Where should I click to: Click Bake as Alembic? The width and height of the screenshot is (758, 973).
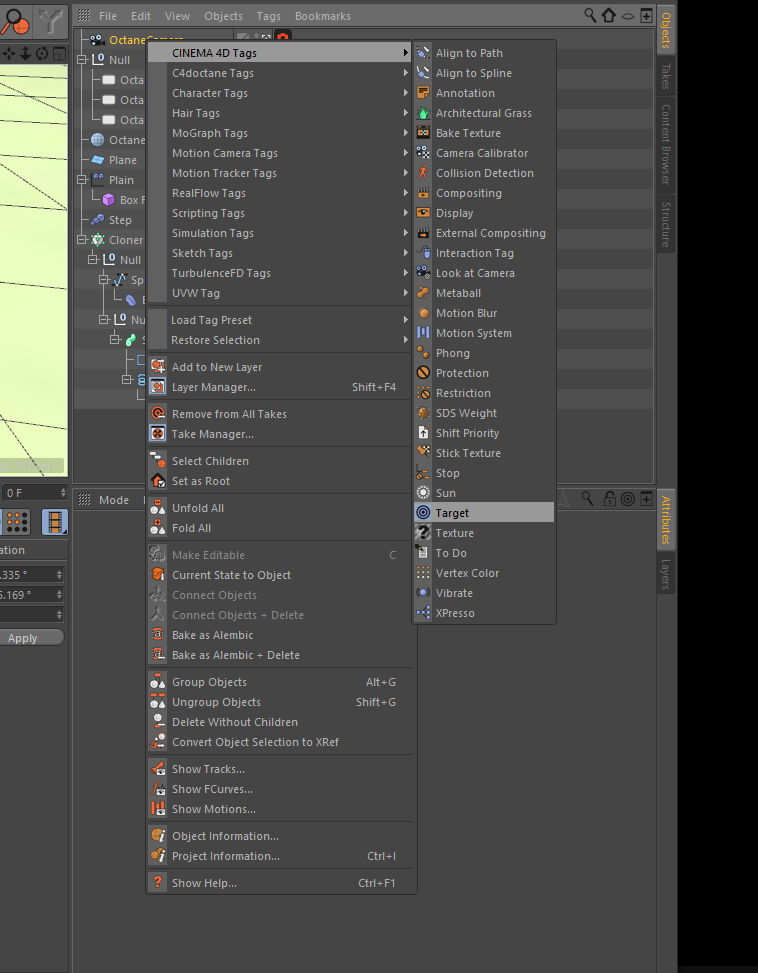click(x=280, y=635)
